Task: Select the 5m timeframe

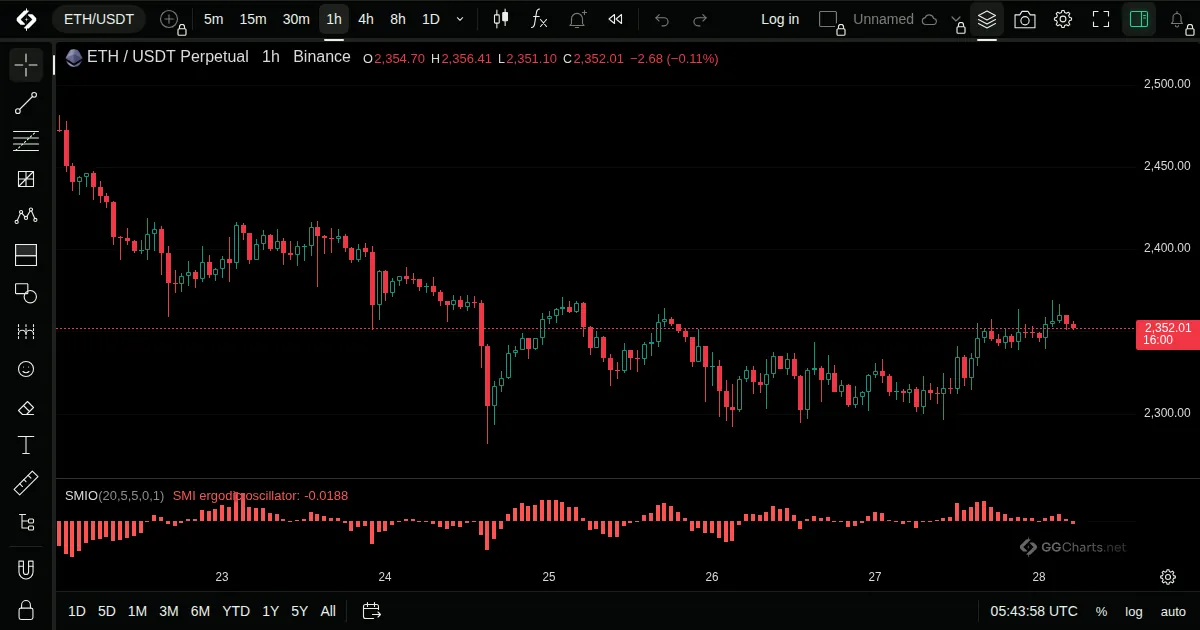Action: click(x=213, y=19)
